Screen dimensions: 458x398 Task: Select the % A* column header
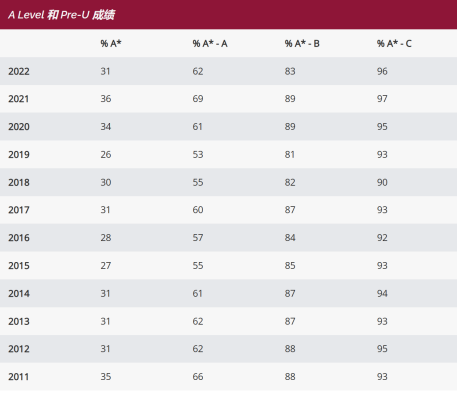[x=111, y=44]
